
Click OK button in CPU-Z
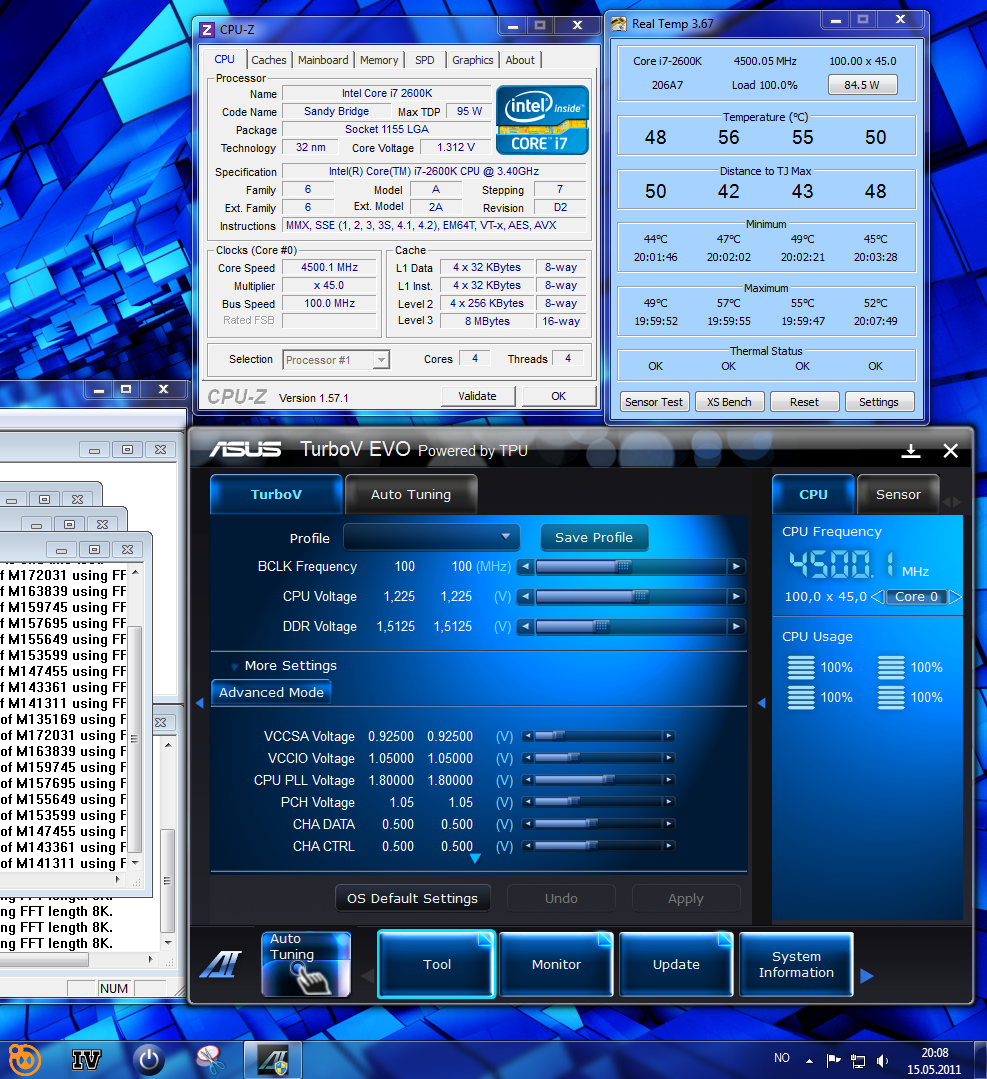click(x=558, y=396)
